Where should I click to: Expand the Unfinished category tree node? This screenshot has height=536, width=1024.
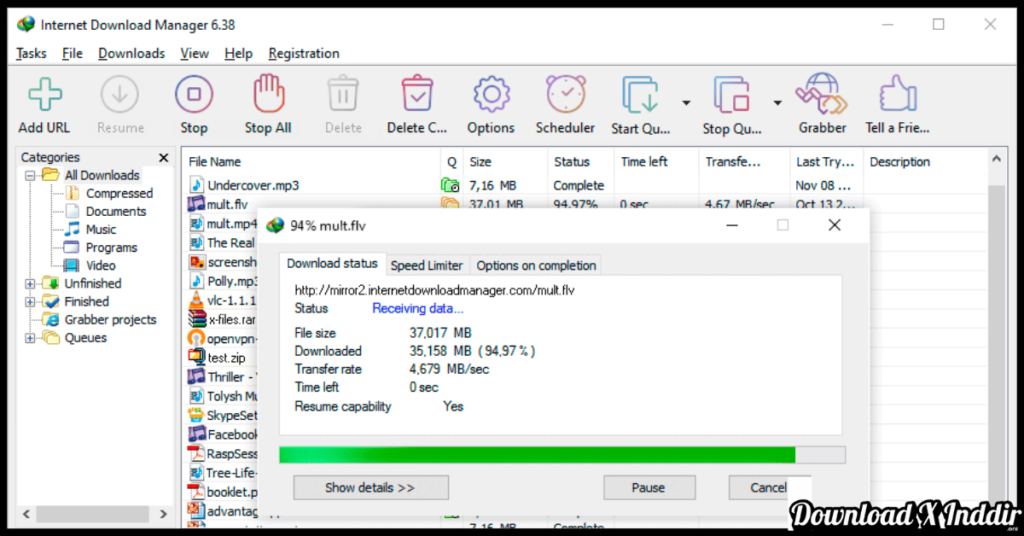pyautogui.click(x=30, y=284)
